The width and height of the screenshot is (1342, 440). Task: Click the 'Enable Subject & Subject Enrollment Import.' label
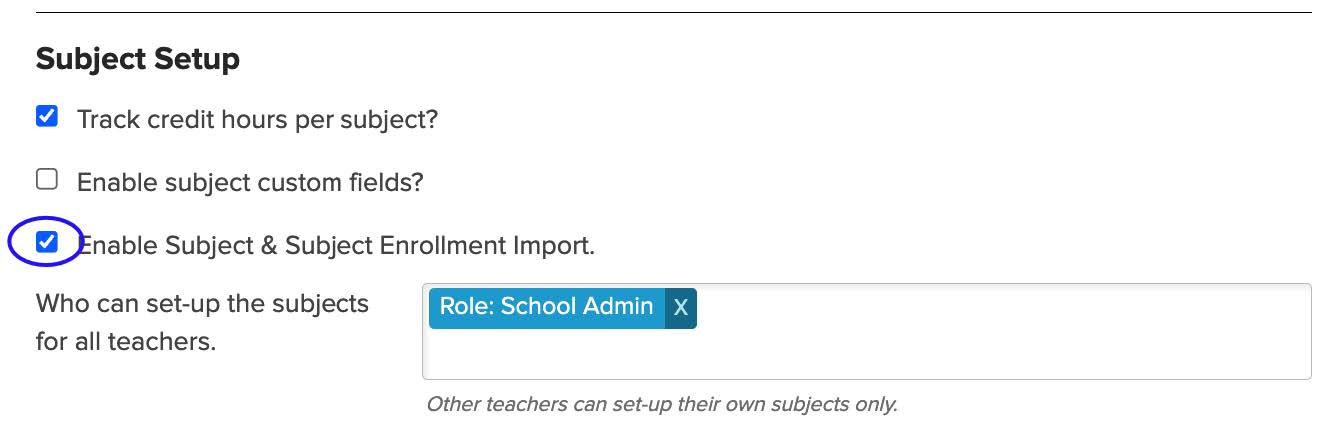336,245
